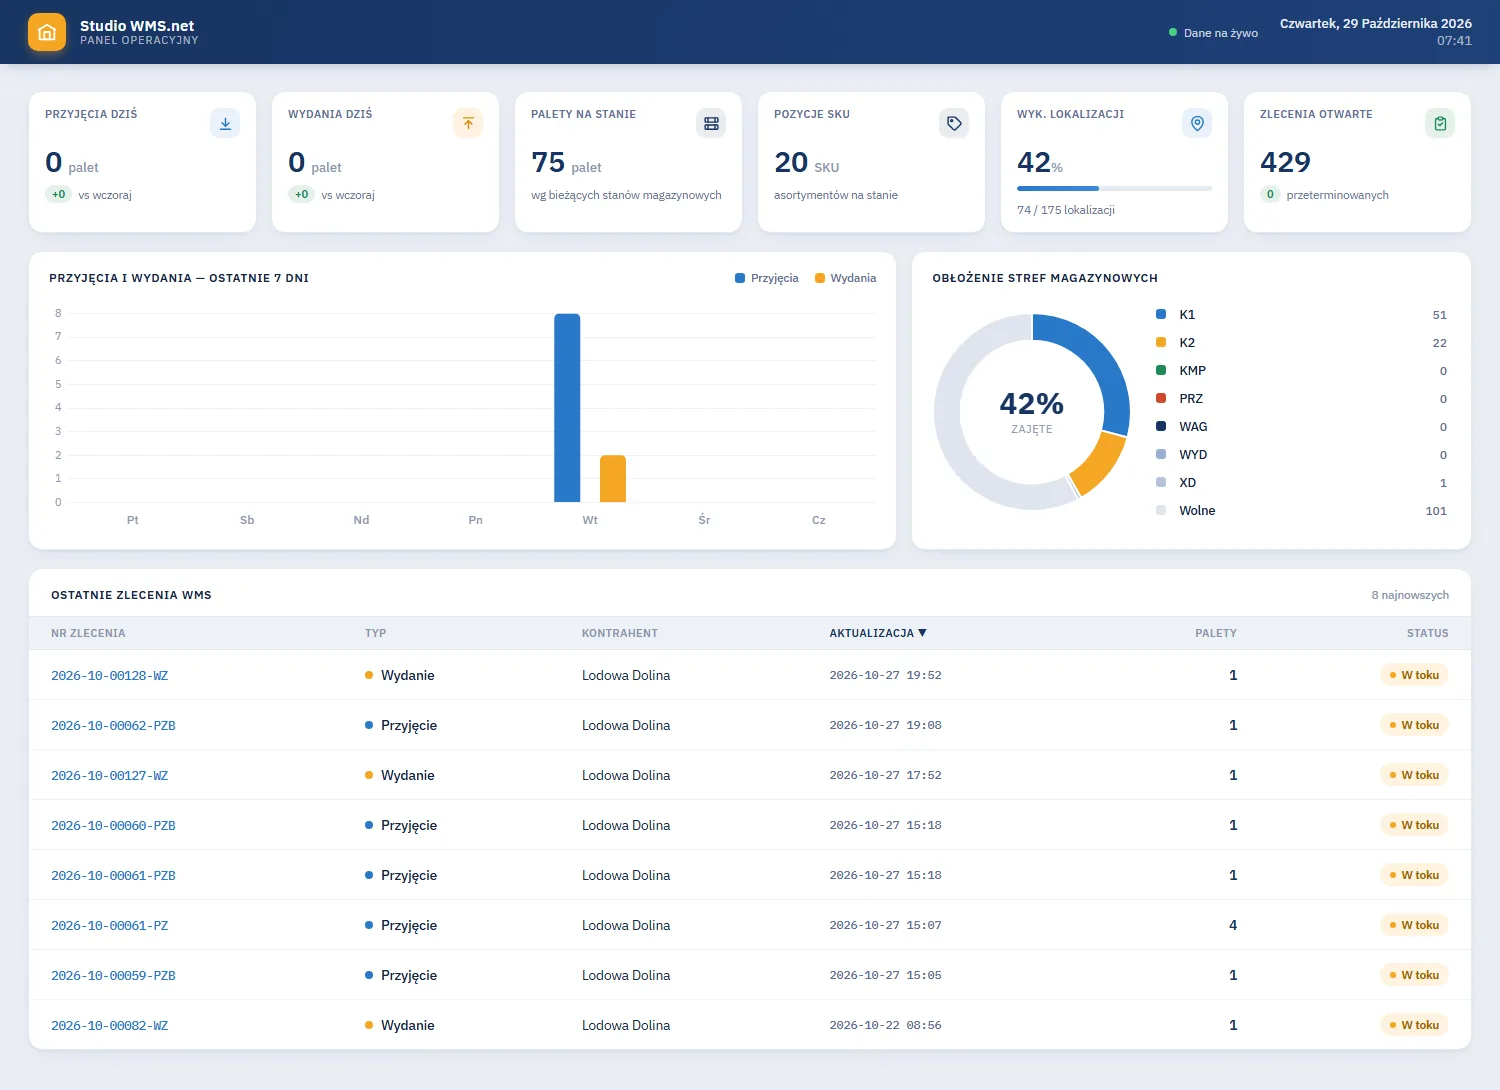Open order 2026-10-00127-WZ
The width and height of the screenshot is (1500, 1090).
[110, 775]
